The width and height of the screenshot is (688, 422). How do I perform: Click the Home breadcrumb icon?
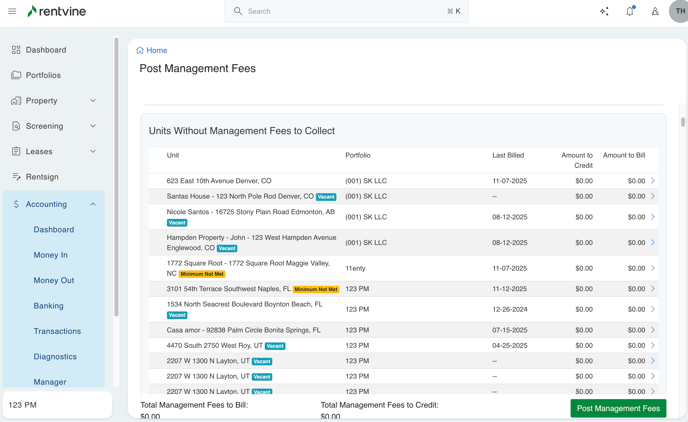click(140, 50)
